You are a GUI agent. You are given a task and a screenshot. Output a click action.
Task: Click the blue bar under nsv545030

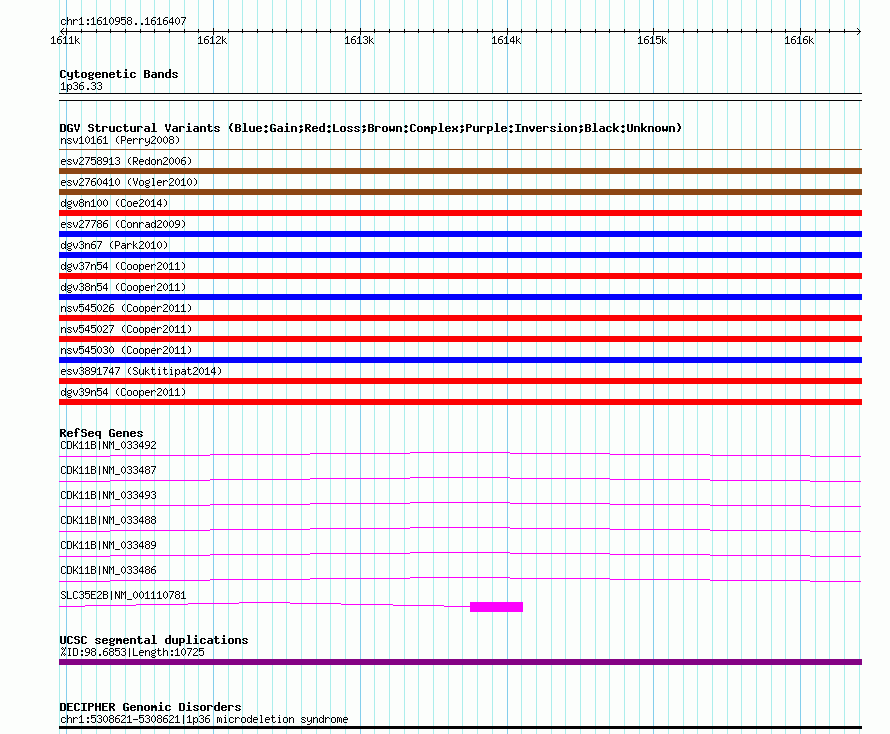[460, 360]
